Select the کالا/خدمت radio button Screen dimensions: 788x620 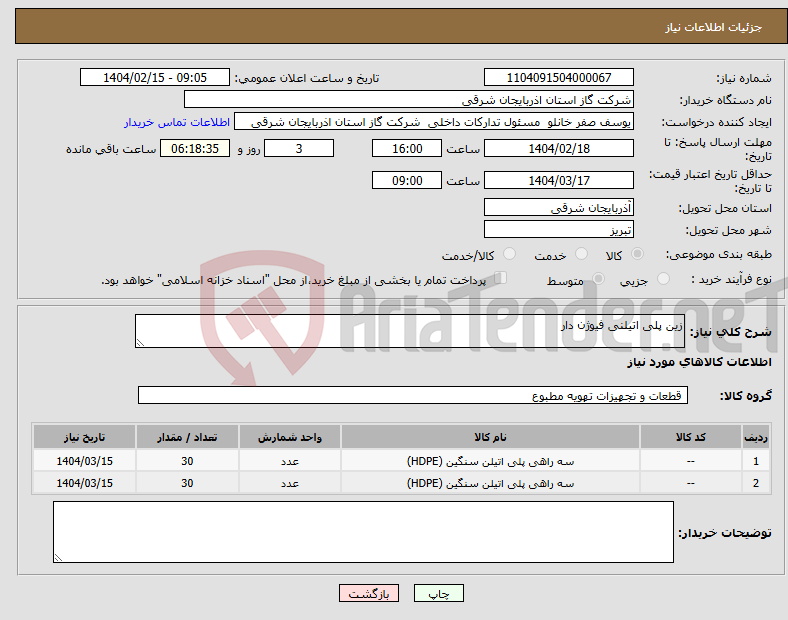point(510,254)
